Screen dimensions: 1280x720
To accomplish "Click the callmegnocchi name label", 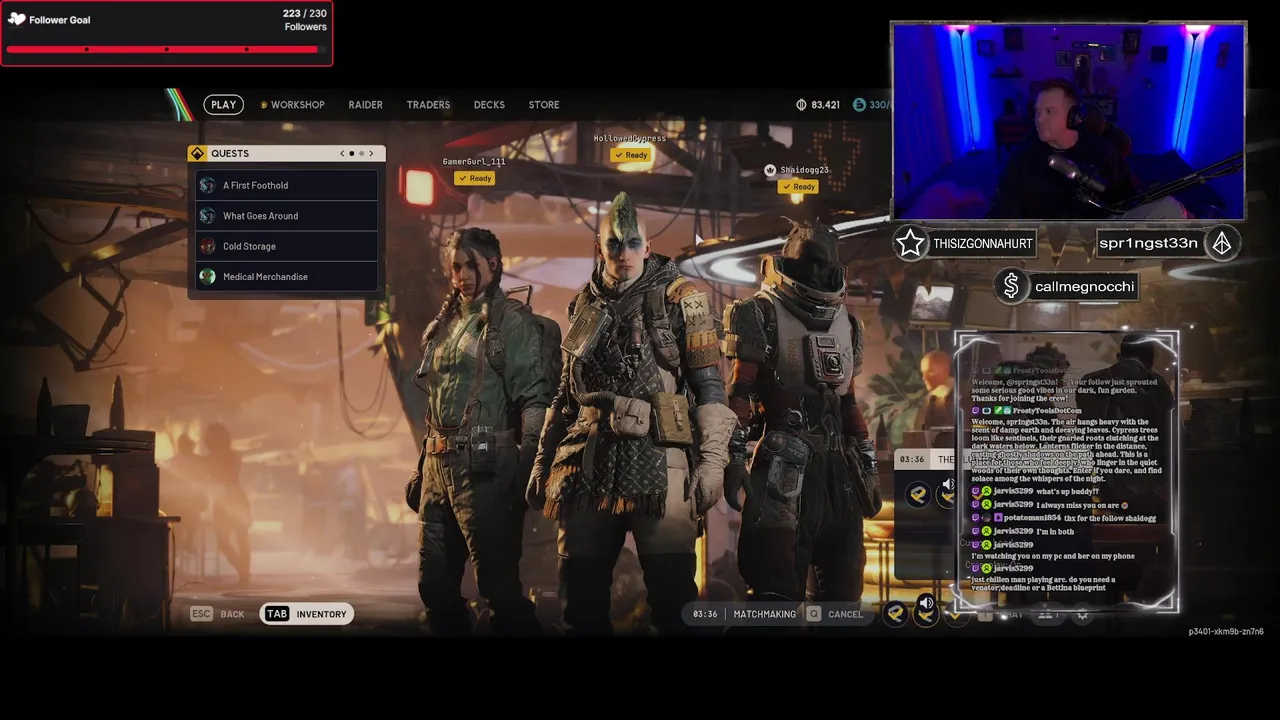I will pyautogui.click(x=1084, y=286).
